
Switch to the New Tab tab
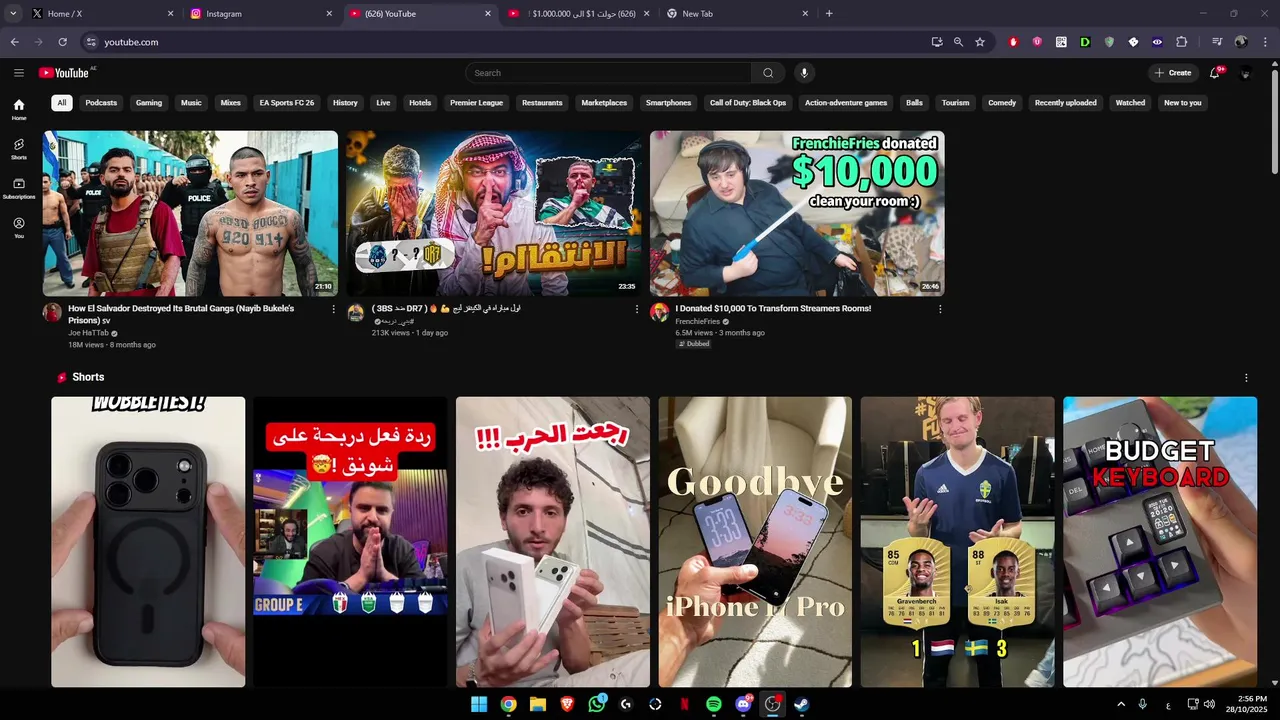point(738,14)
